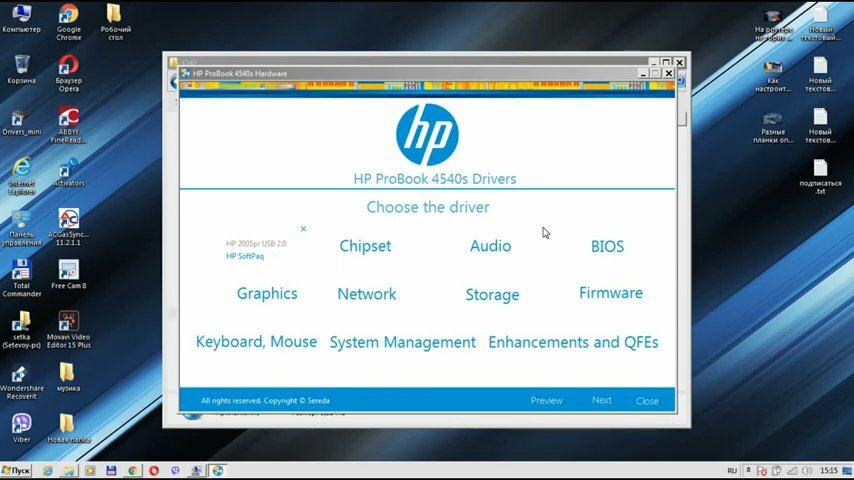Open the BIOS driver category
Viewport: 854px width, 480px height.
pos(607,246)
